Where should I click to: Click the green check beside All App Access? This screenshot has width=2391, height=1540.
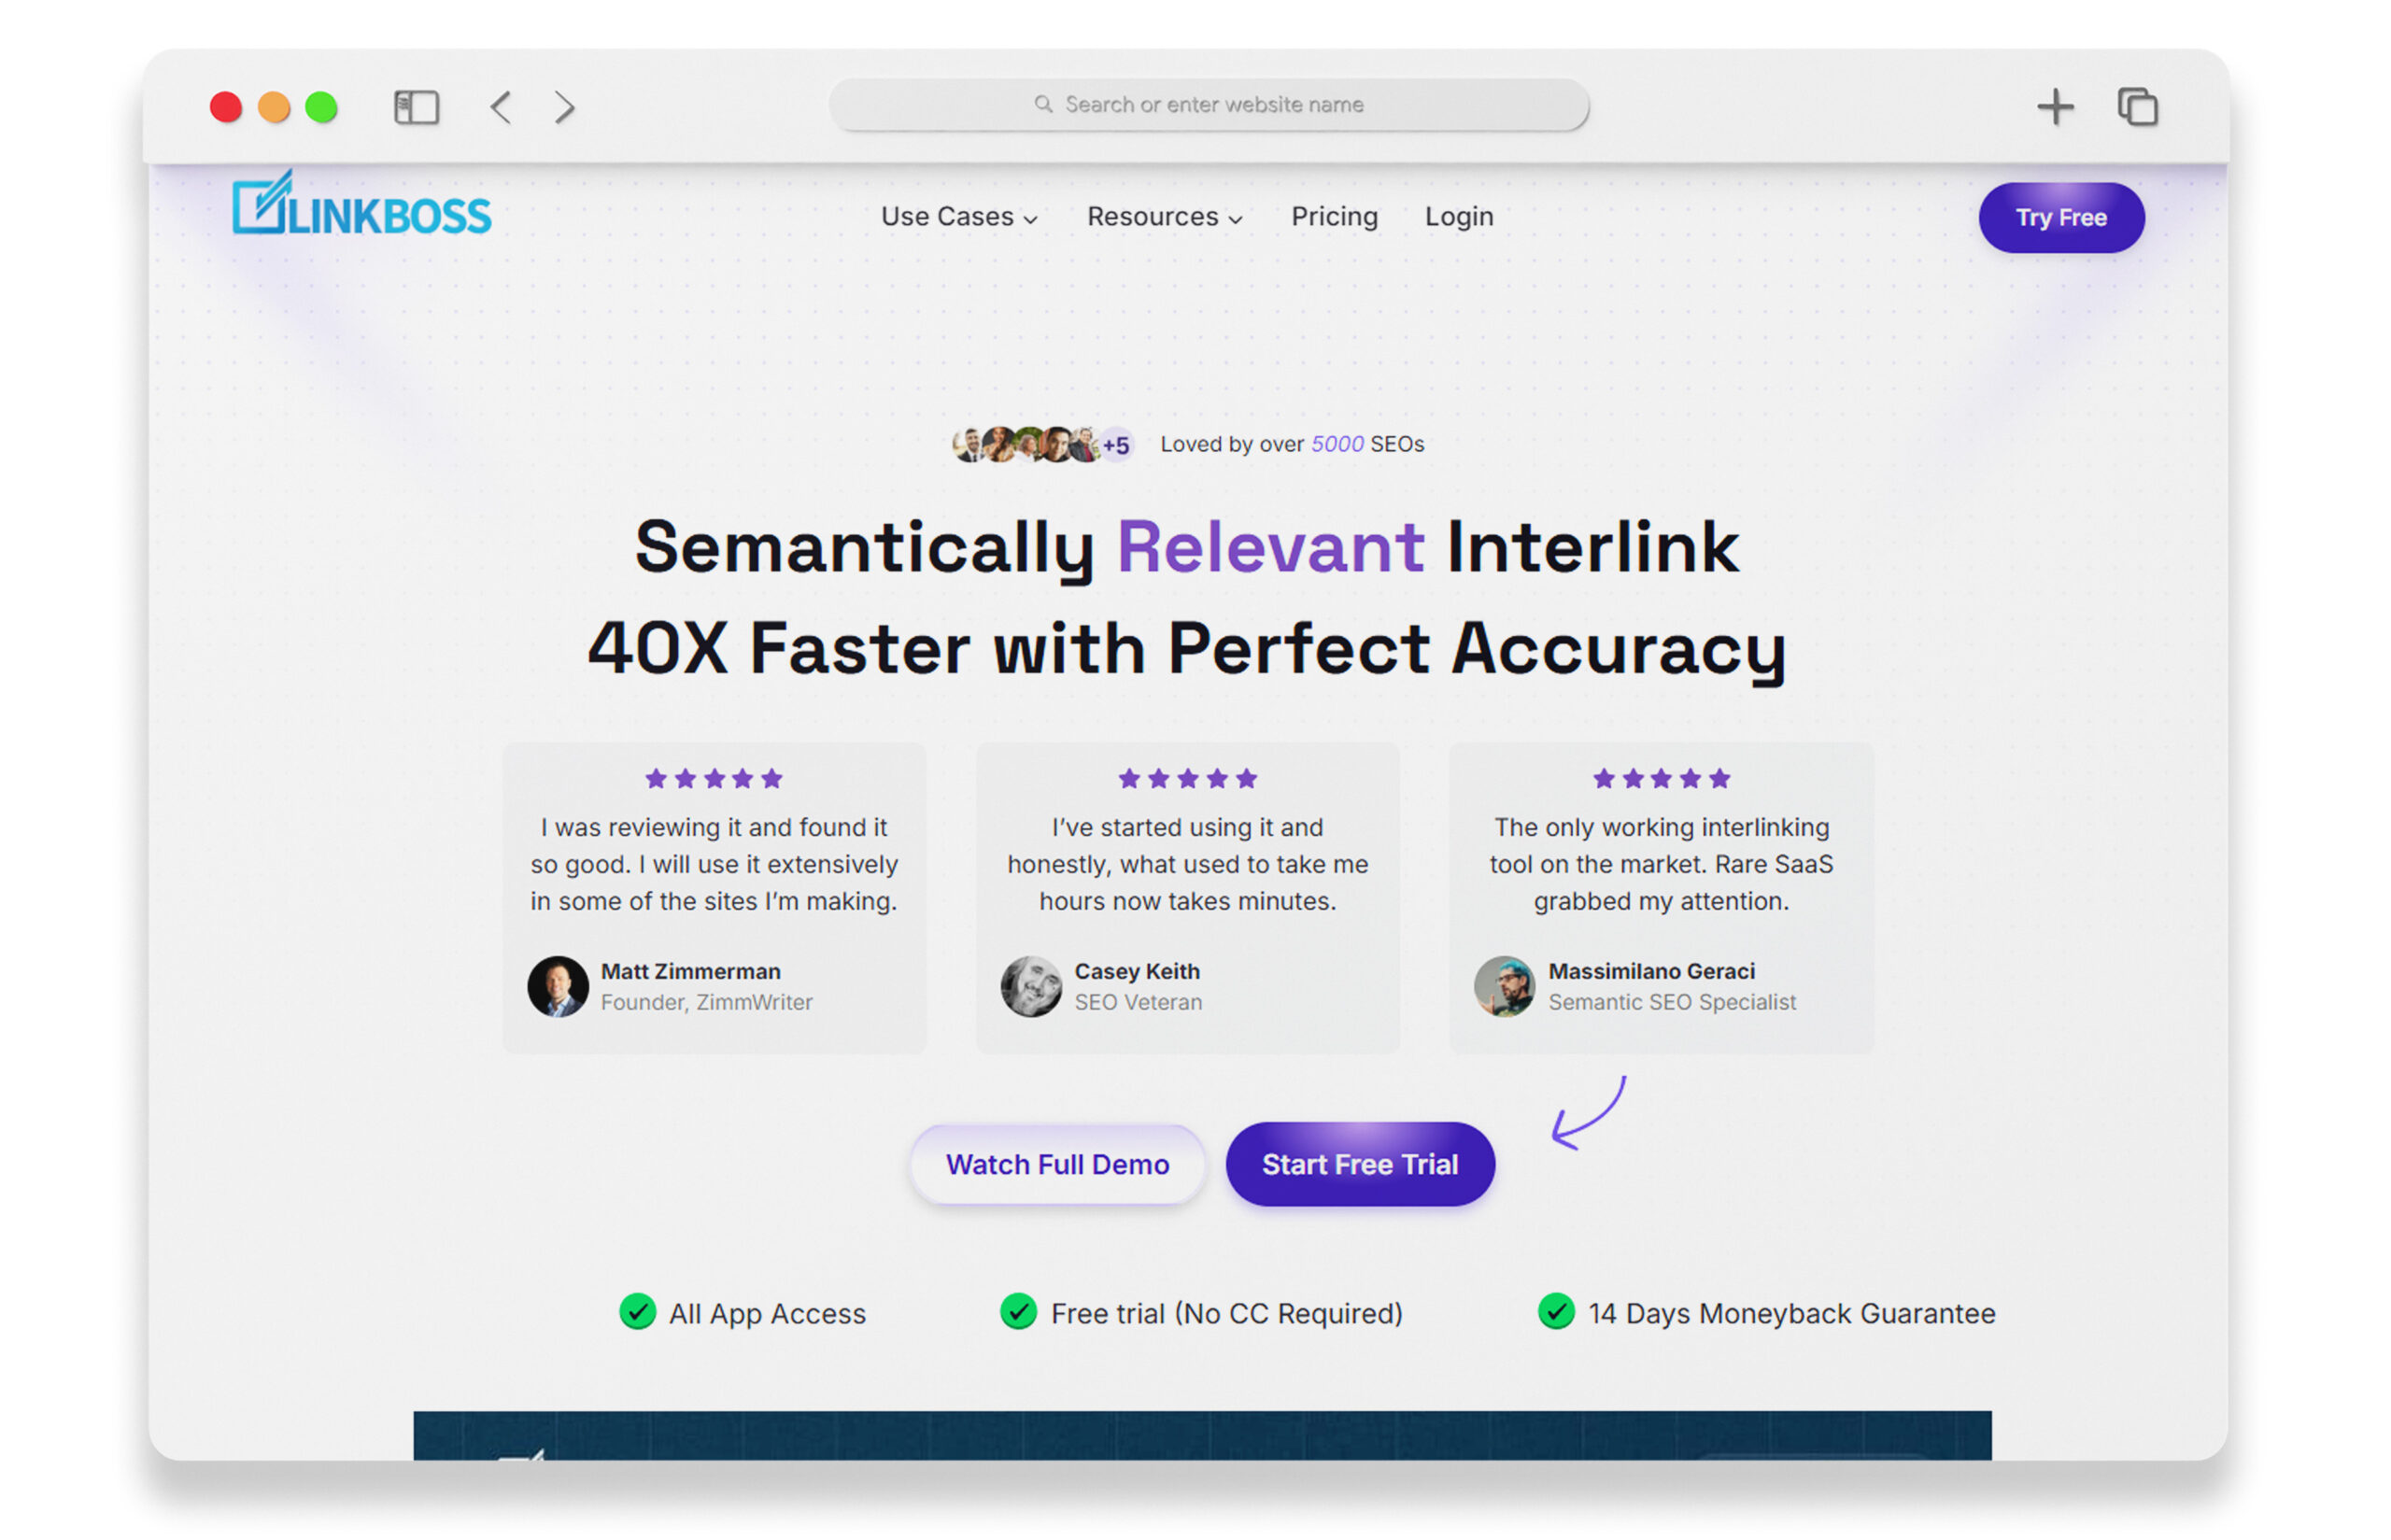pos(637,1311)
